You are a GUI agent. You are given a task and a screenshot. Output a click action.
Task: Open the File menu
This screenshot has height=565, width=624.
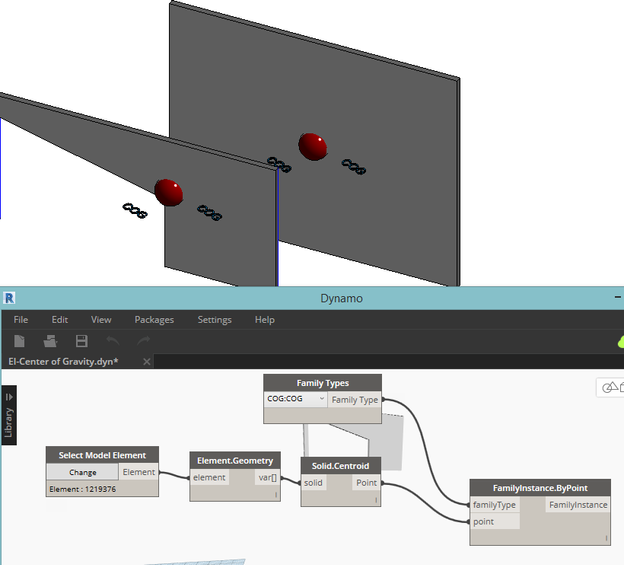point(21,320)
